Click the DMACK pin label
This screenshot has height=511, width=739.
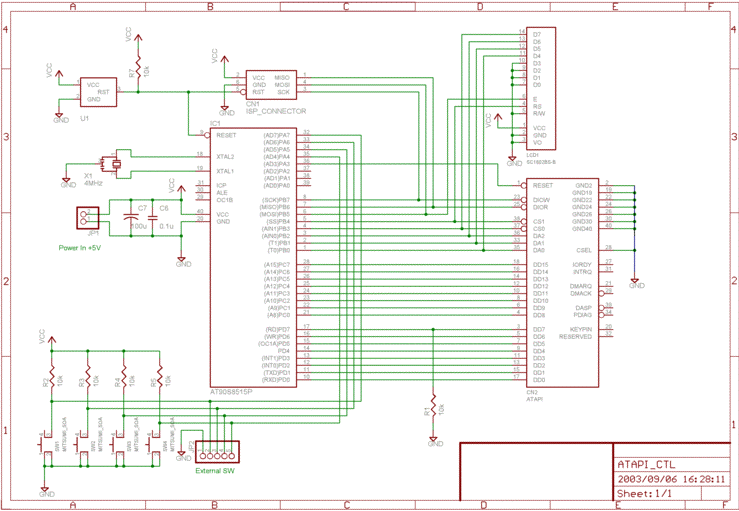click(581, 293)
